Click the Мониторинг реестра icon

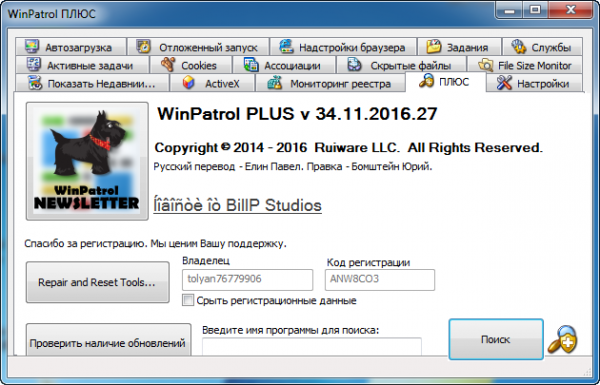tap(275, 83)
